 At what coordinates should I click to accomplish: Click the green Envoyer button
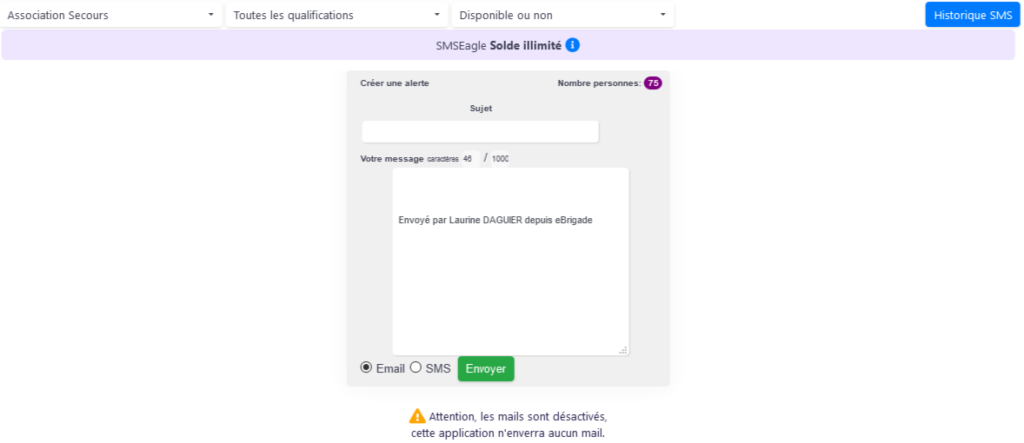486,369
